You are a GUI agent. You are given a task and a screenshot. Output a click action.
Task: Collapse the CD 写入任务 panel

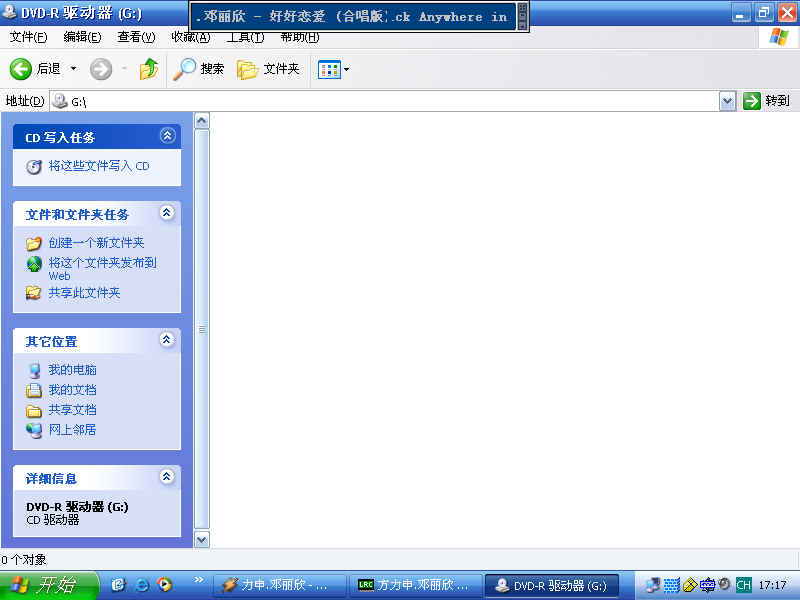167,136
